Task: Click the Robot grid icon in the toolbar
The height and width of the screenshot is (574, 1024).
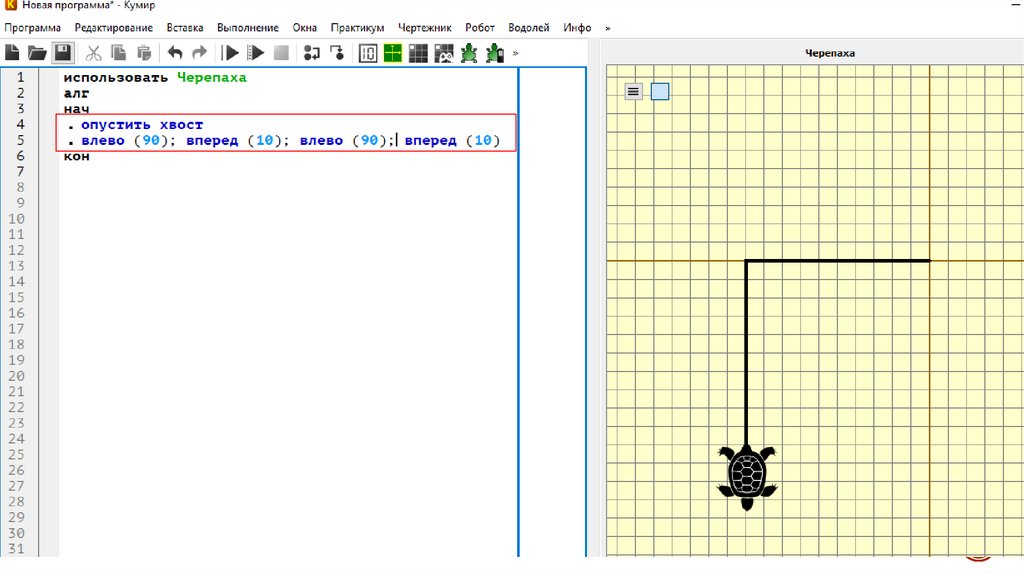Action: tap(418, 53)
